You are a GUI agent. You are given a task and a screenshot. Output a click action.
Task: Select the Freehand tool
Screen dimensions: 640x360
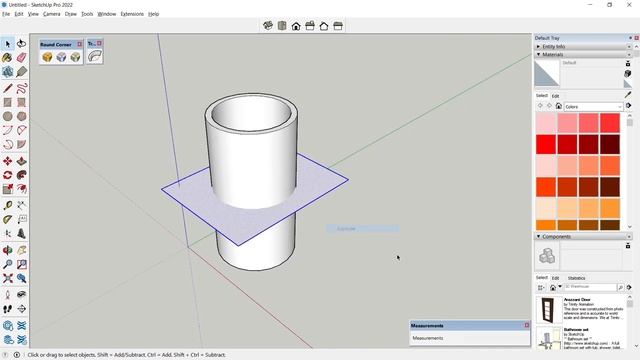coord(22,88)
